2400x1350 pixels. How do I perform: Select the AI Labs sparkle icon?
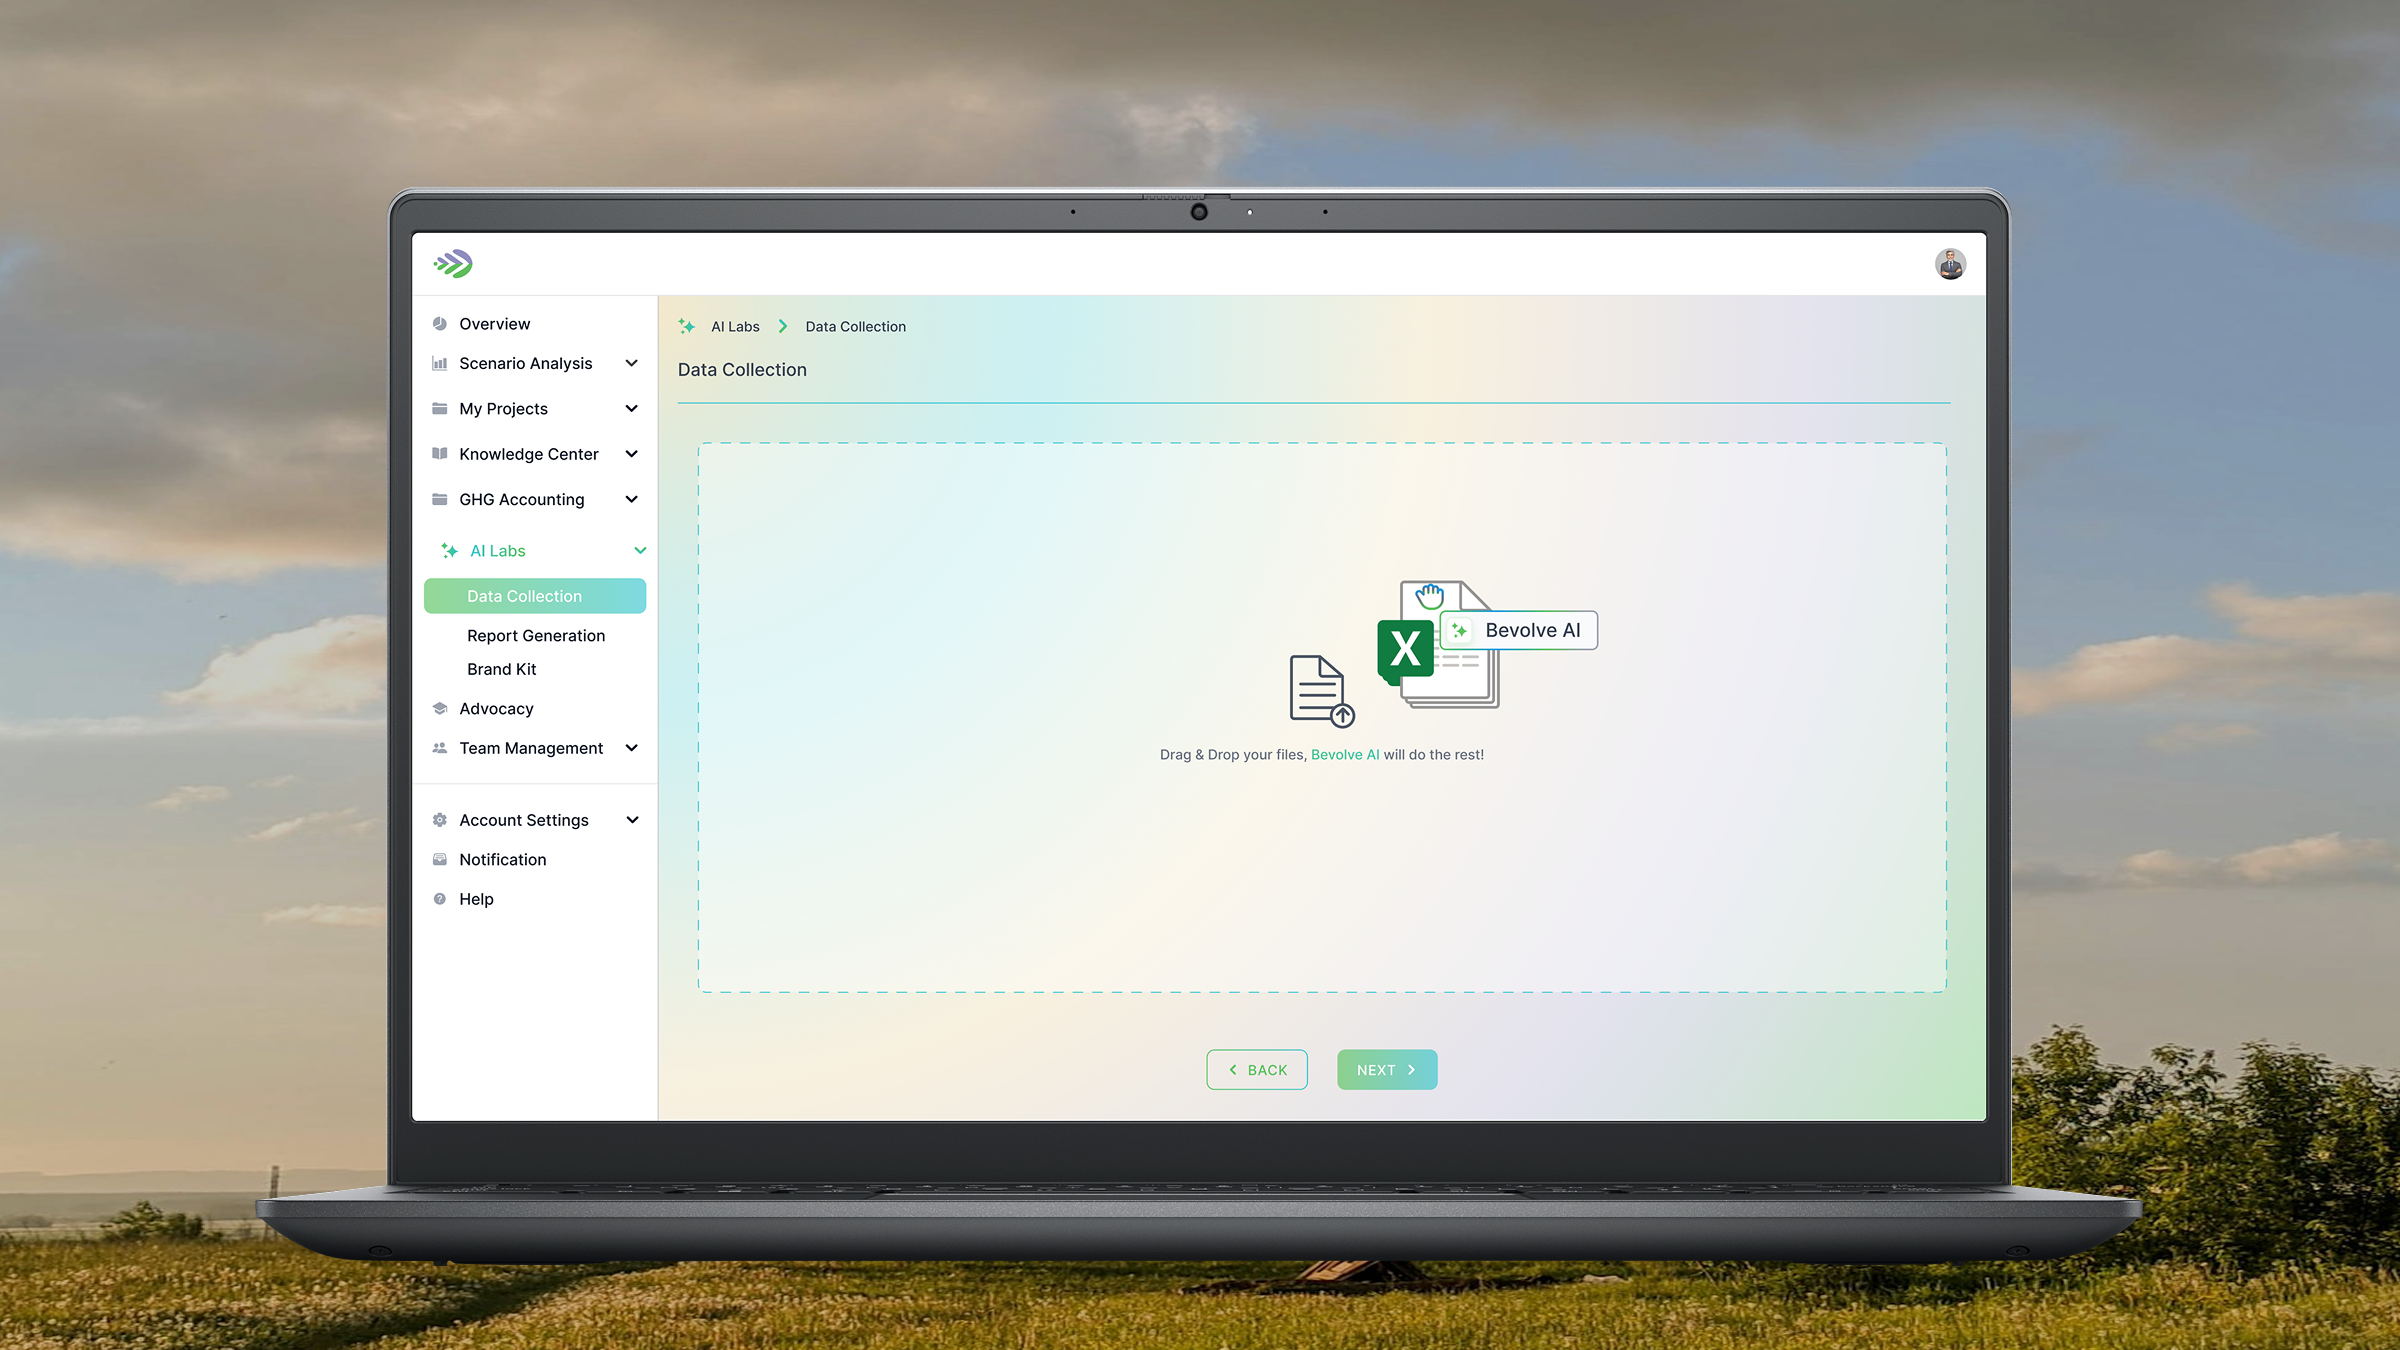[x=447, y=550]
